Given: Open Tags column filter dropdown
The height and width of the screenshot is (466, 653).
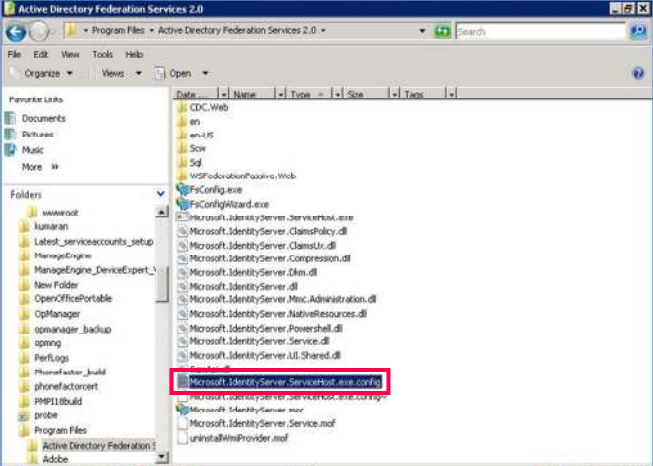Looking at the screenshot, I should (x=451, y=95).
